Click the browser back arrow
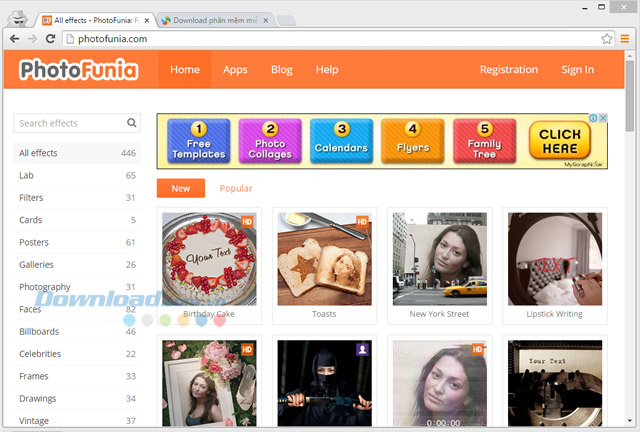Viewport: 640px width, 432px height. point(15,39)
